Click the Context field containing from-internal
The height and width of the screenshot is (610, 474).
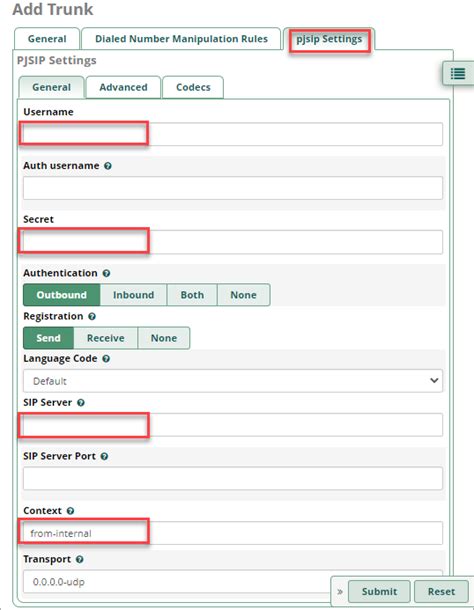[233, 533]
